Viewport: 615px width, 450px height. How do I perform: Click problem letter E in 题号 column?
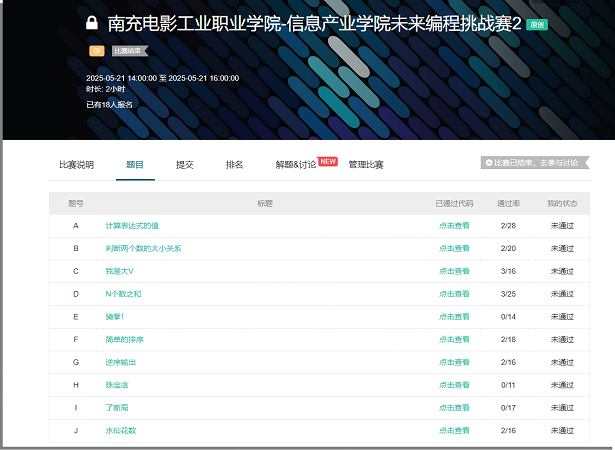76,317
